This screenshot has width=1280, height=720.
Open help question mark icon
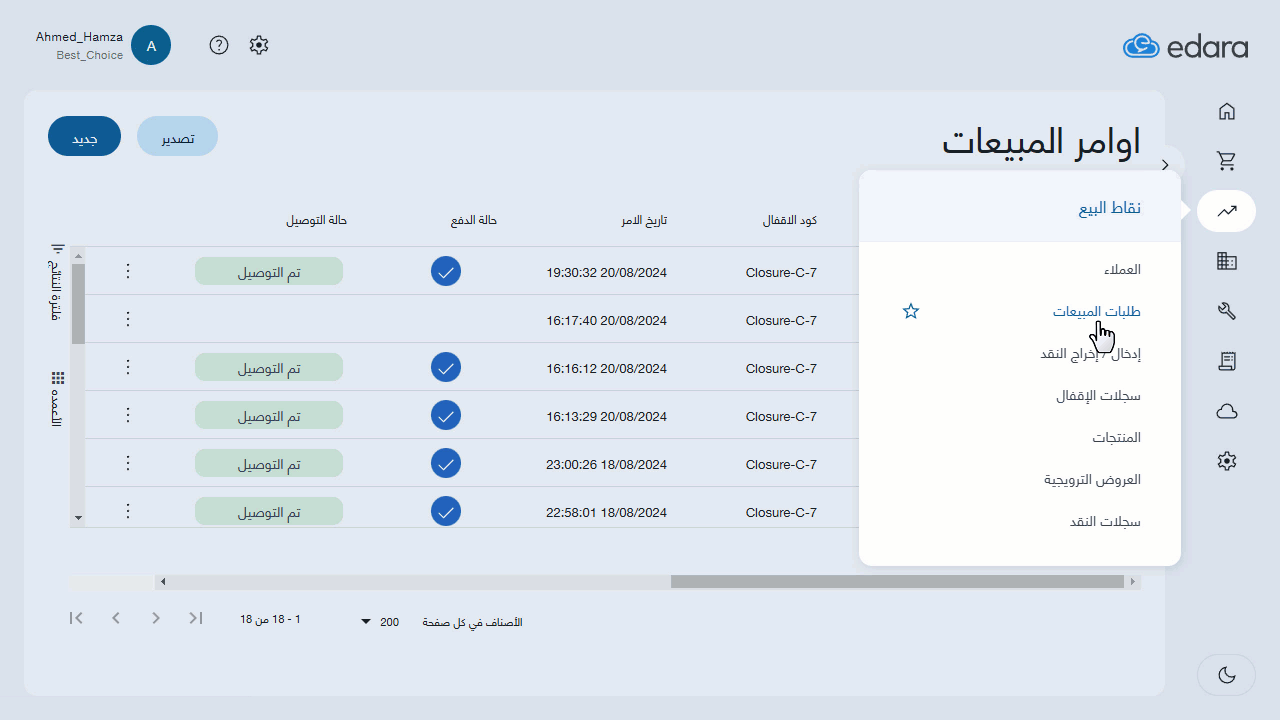[x=219, y=45]
